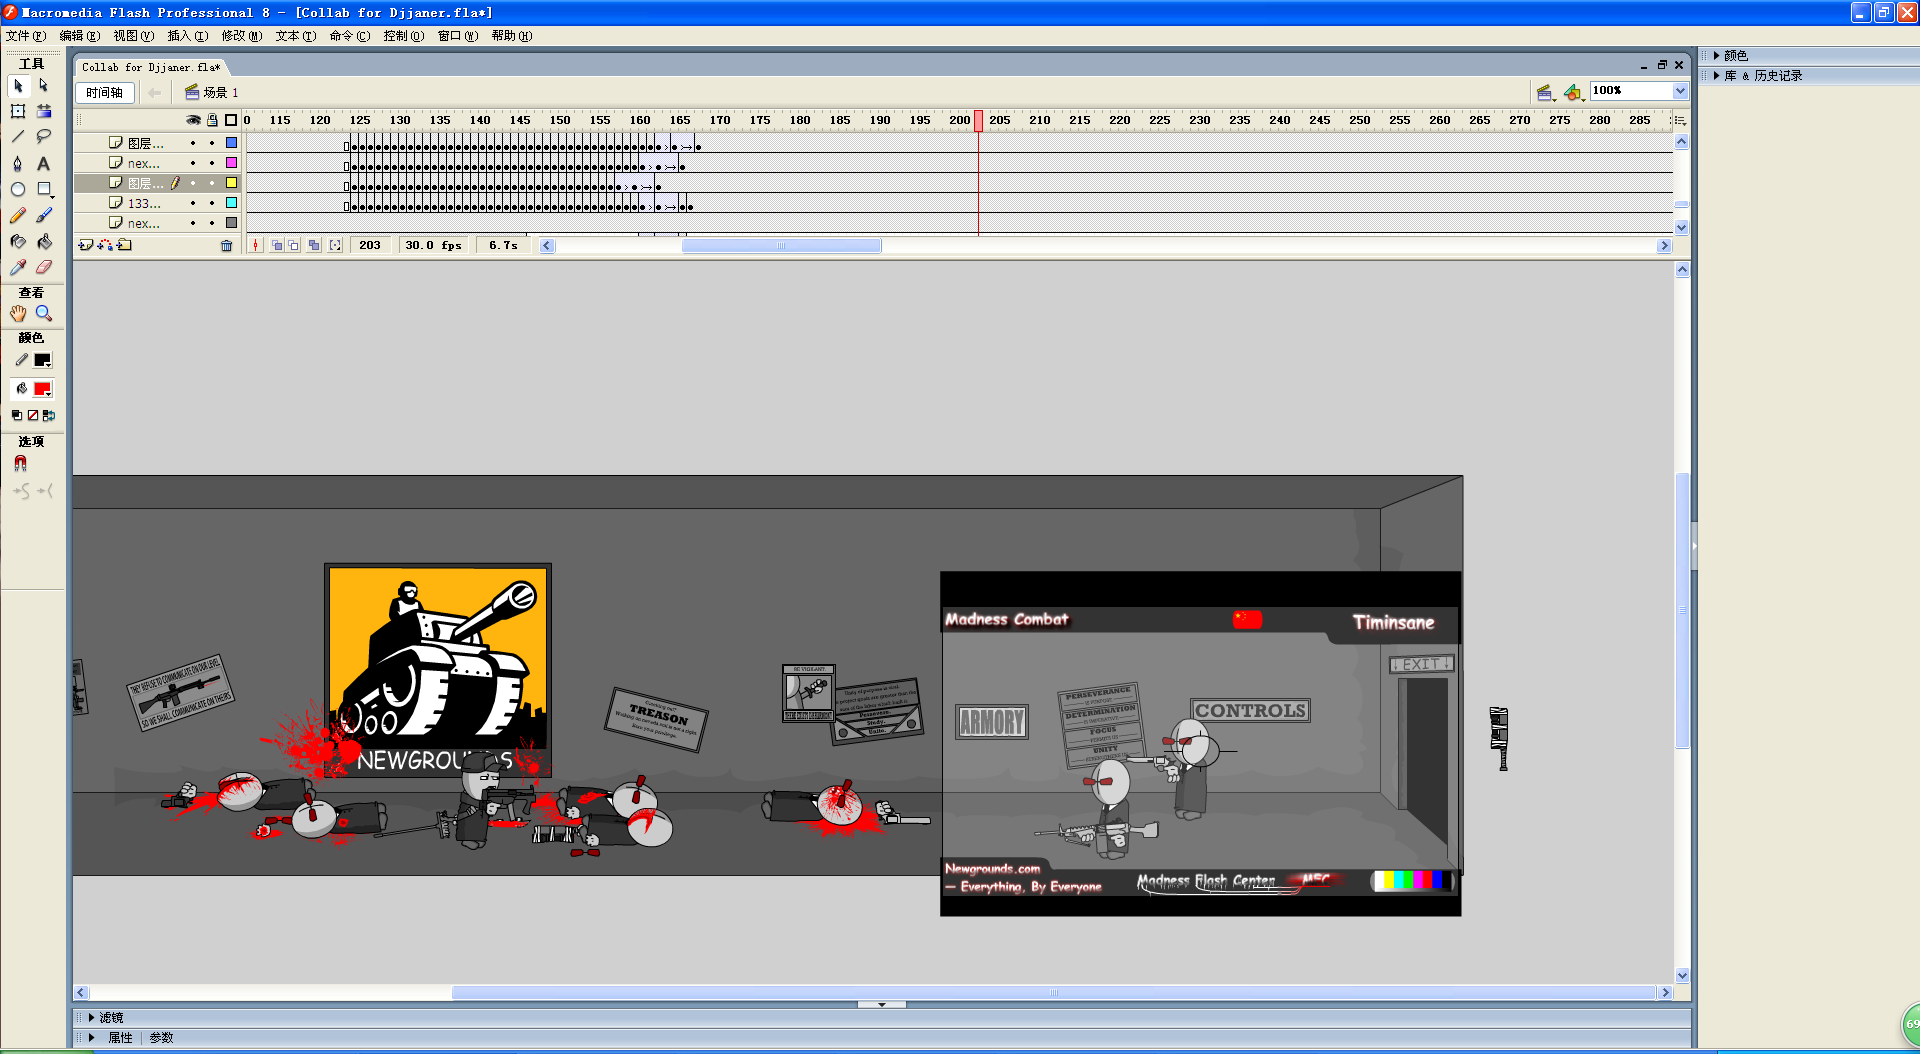The height and width of the screenshot is (1054, 1920).
Task: Select the Brush tool
Action: [43, 215]
